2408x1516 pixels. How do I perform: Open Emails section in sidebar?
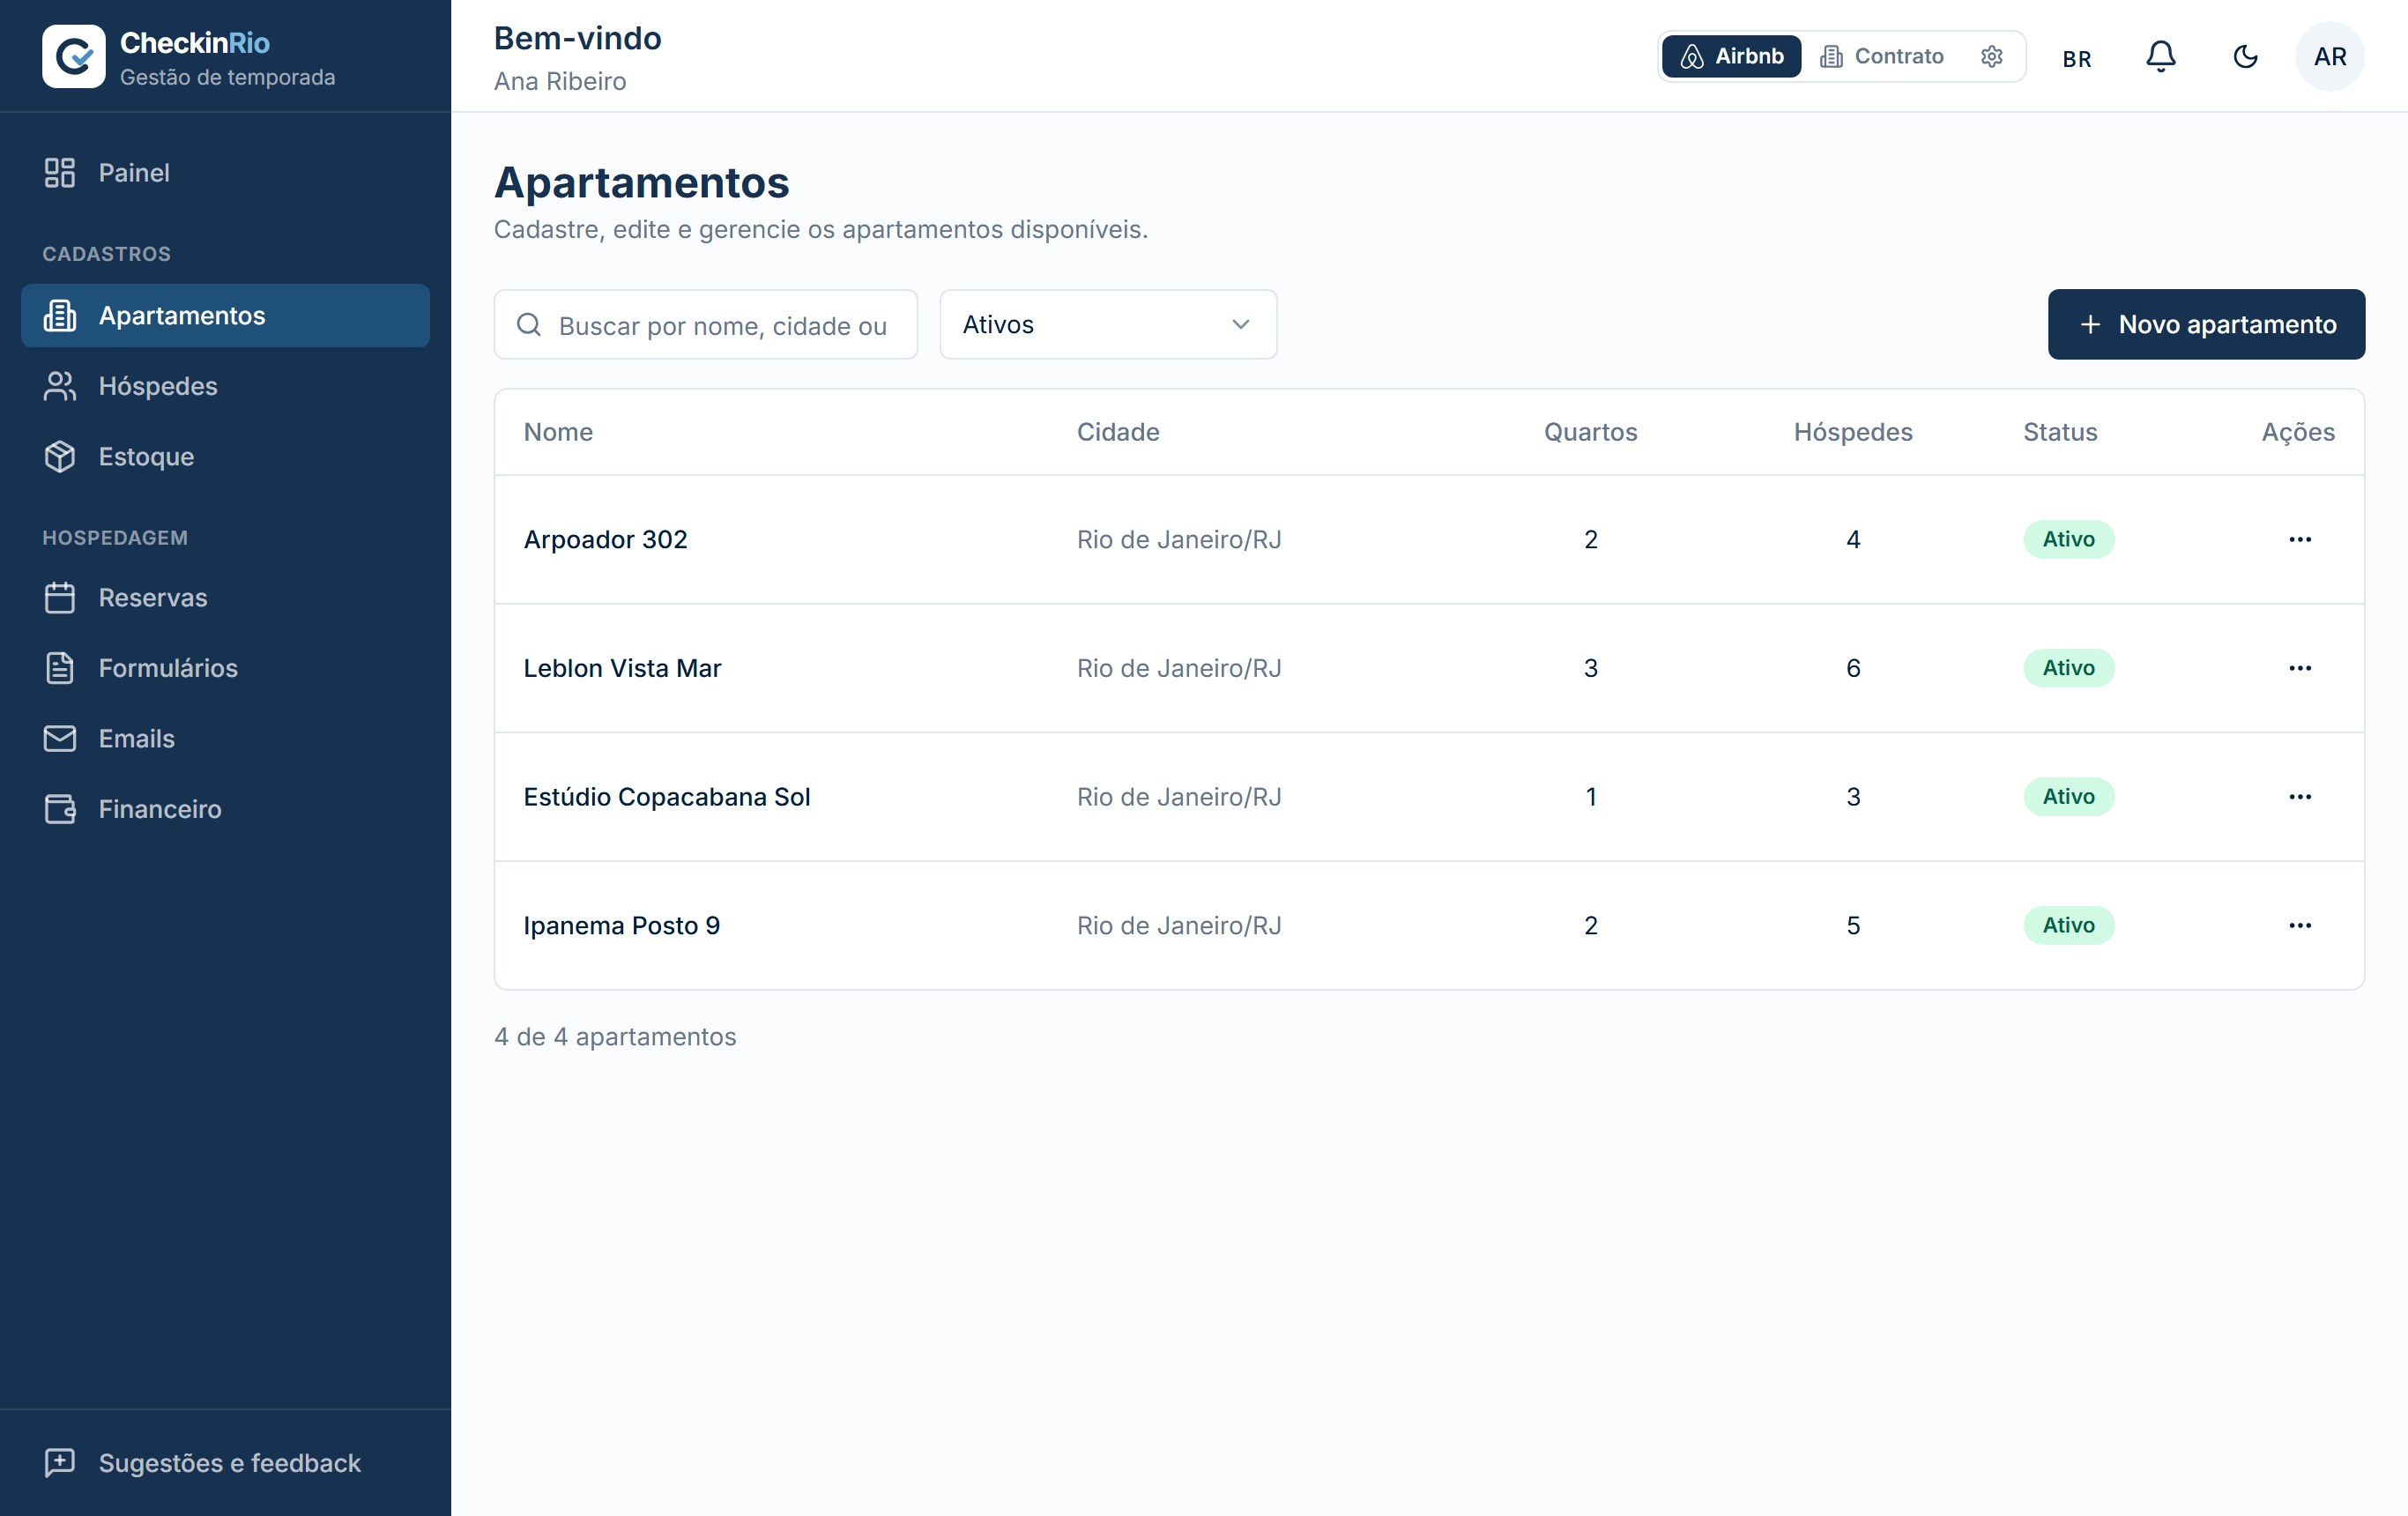tap(225, 739)
